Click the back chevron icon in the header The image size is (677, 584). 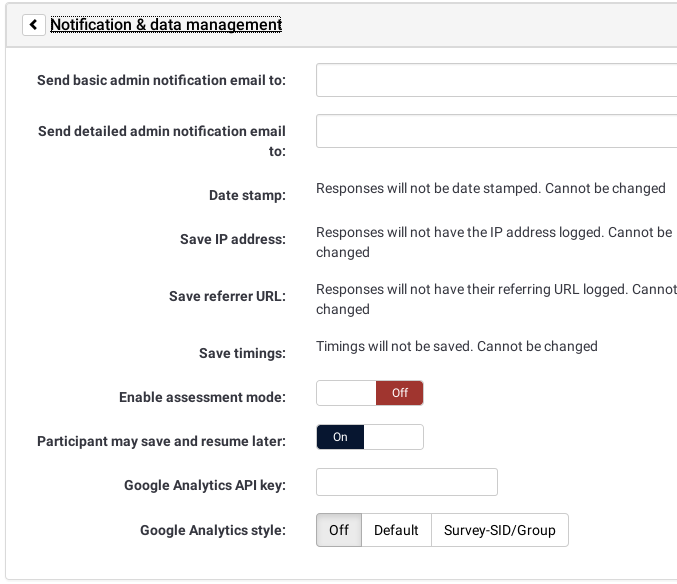tap(35, 25)
